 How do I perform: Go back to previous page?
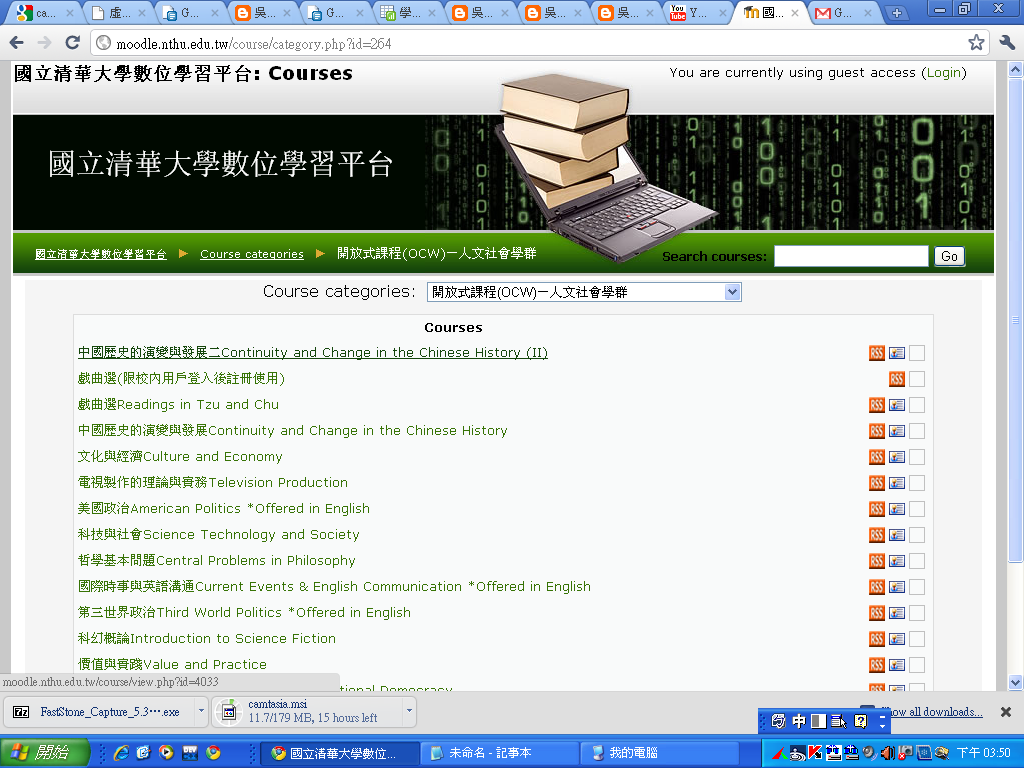pyautogui.click(x=17, y=43)
